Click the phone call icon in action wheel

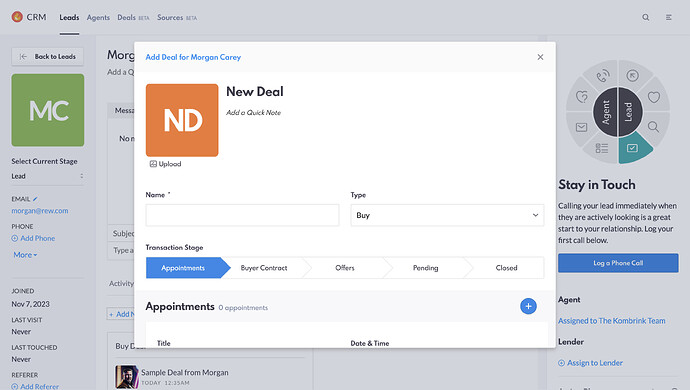[603, 76]
